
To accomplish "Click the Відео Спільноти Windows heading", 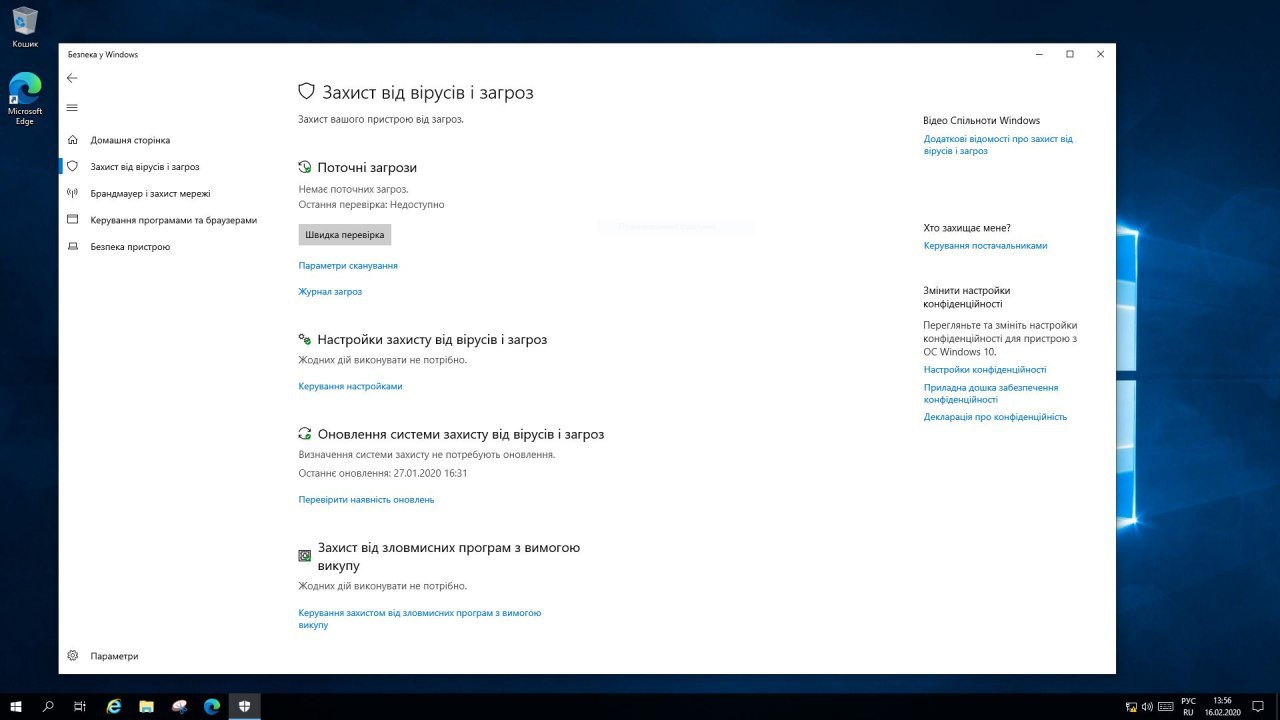I will [x=982, y=121].
